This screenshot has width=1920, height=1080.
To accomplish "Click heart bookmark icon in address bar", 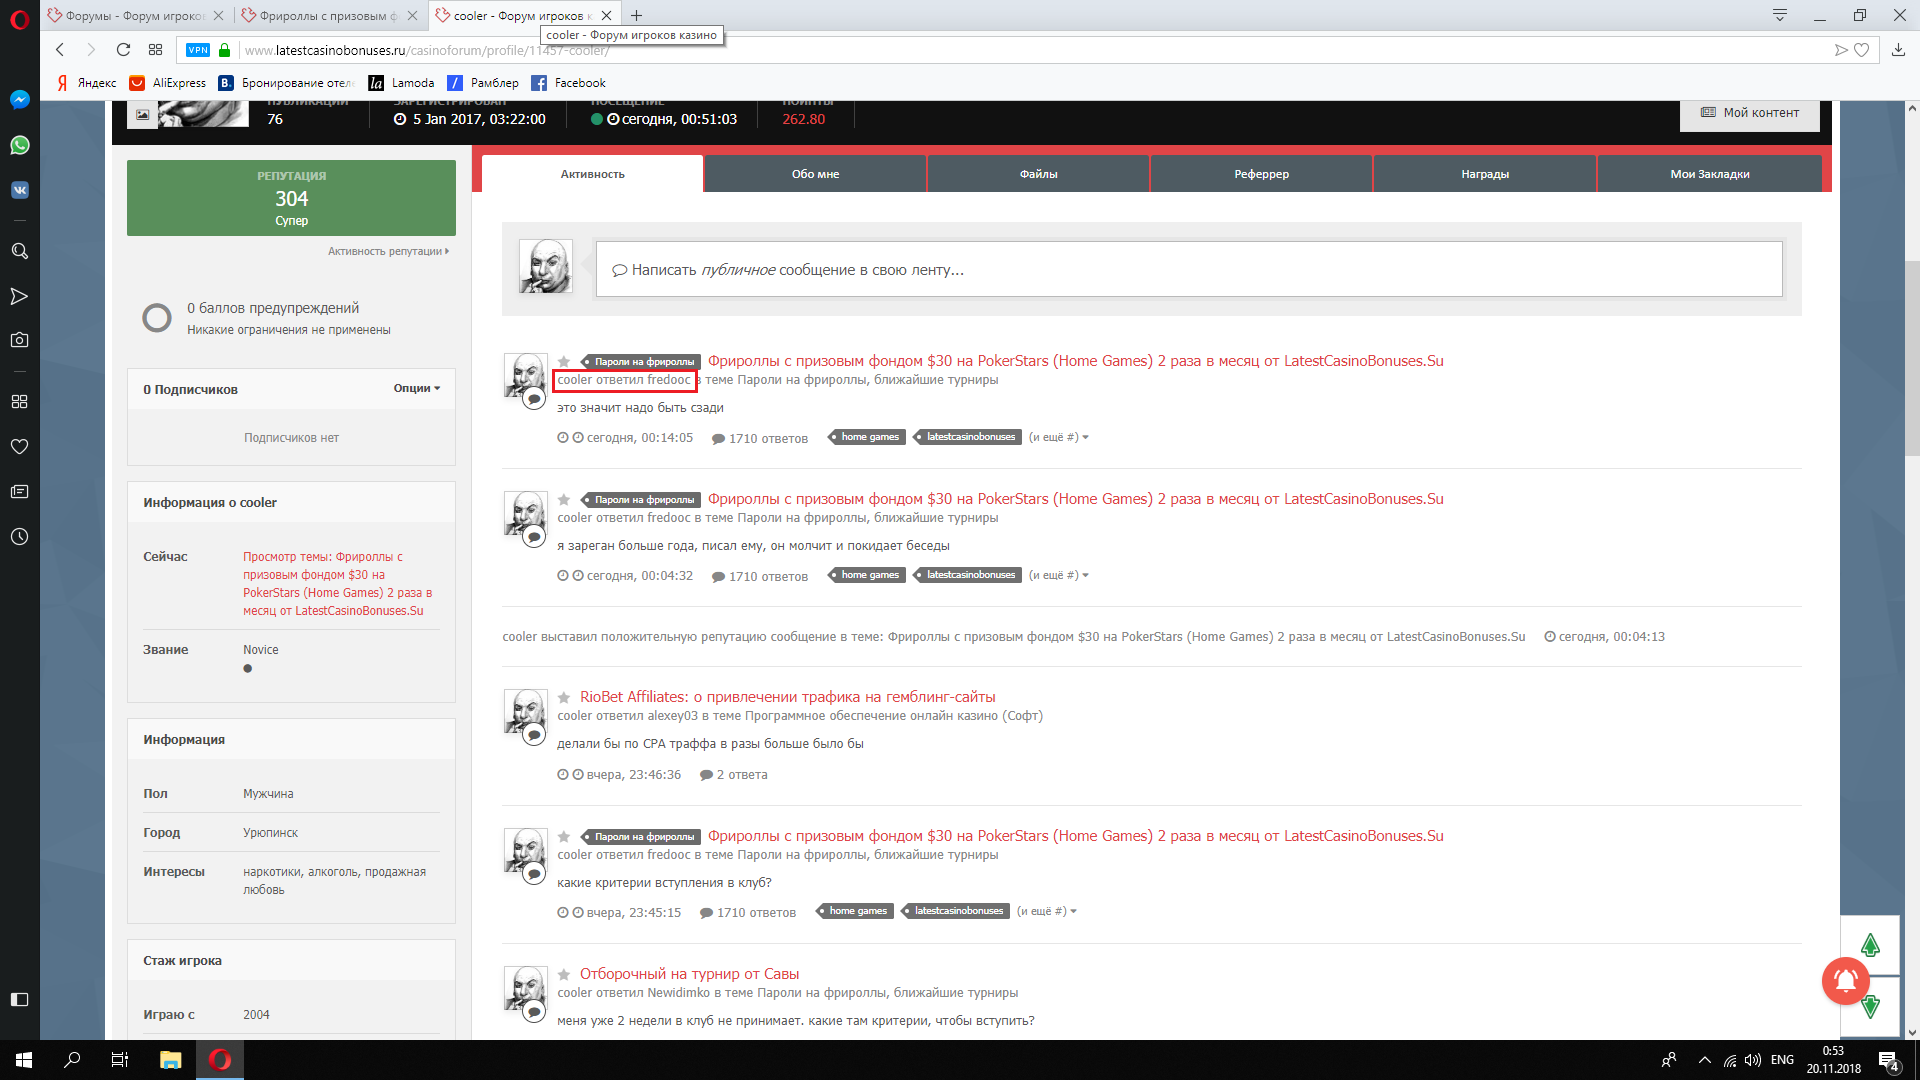I will click(x=1861, y=50).
